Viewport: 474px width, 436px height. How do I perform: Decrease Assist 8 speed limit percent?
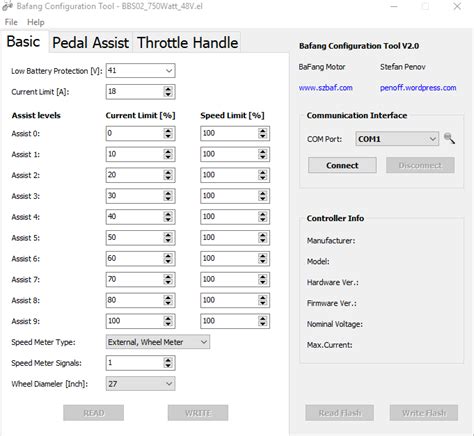coord(263,303)
